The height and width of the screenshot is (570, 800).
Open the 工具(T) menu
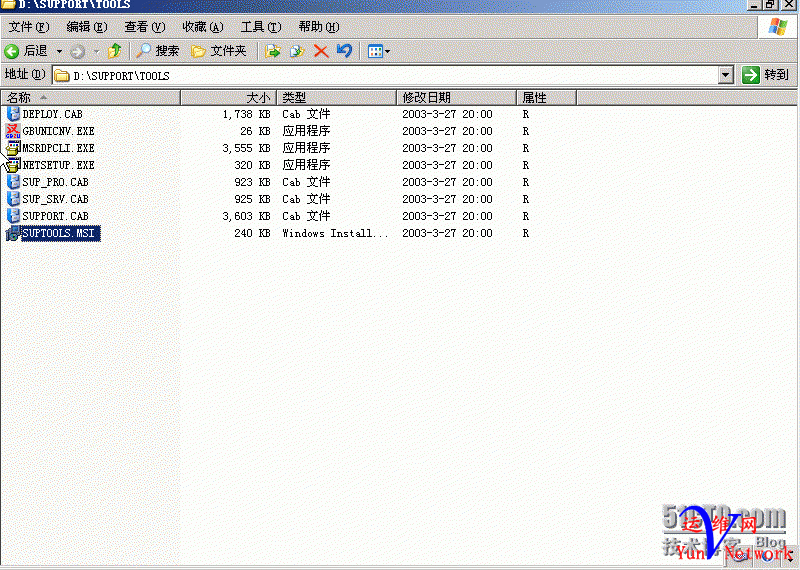coord(261,27)
